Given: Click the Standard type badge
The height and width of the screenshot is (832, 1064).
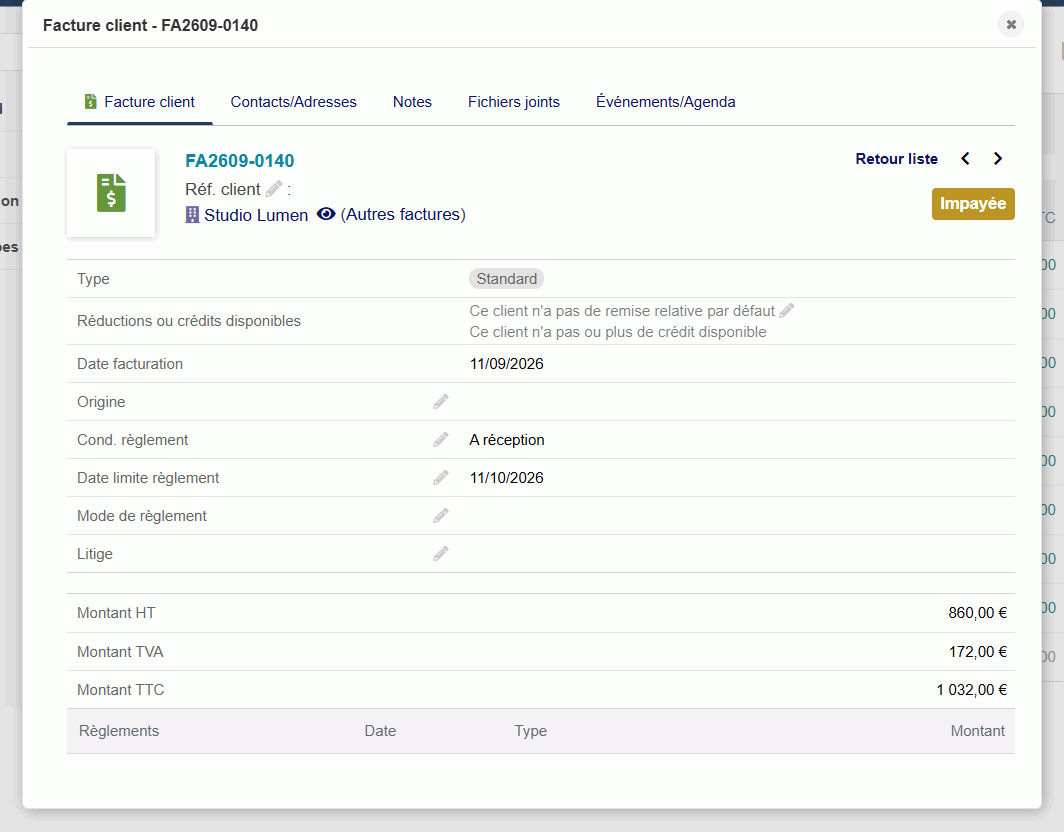Looking at the screenshot, I should tap(506, 279).
